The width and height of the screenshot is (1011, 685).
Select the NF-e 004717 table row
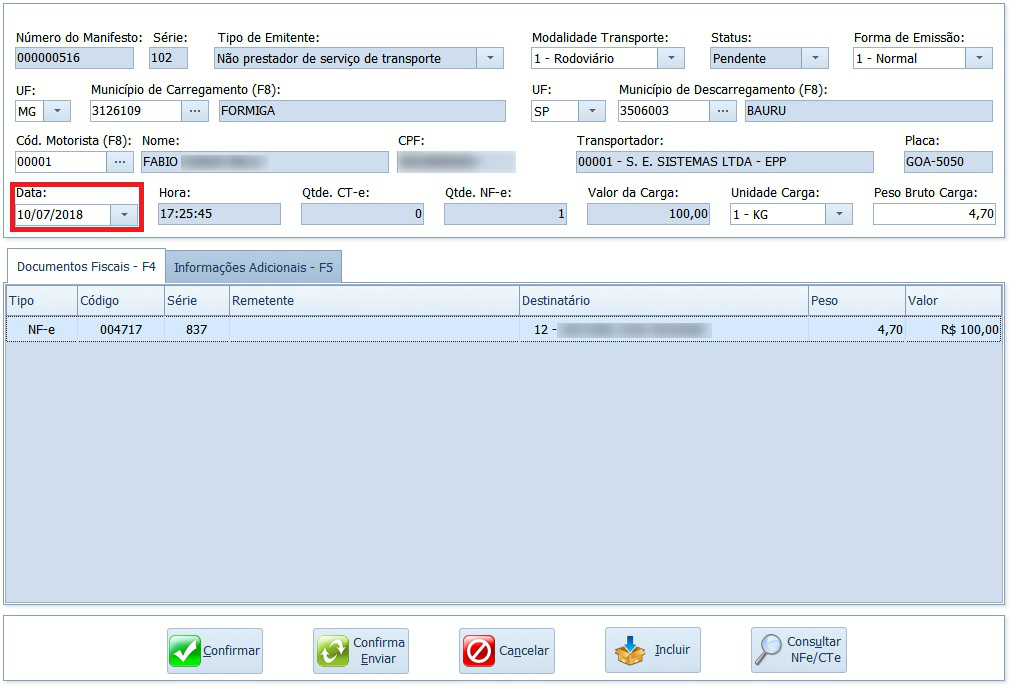[400, 329]
